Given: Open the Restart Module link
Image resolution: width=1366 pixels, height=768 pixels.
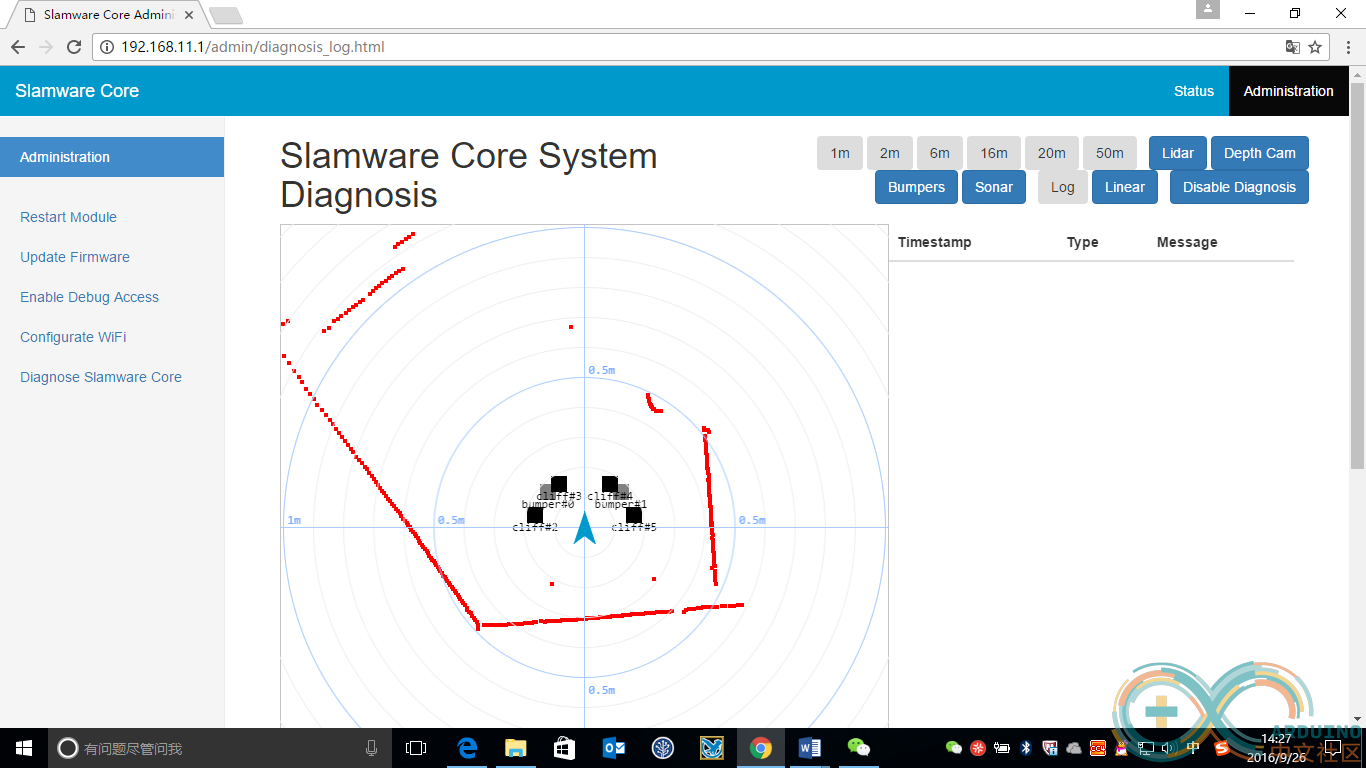Looking at the screenshot, I should coord(68,217).
